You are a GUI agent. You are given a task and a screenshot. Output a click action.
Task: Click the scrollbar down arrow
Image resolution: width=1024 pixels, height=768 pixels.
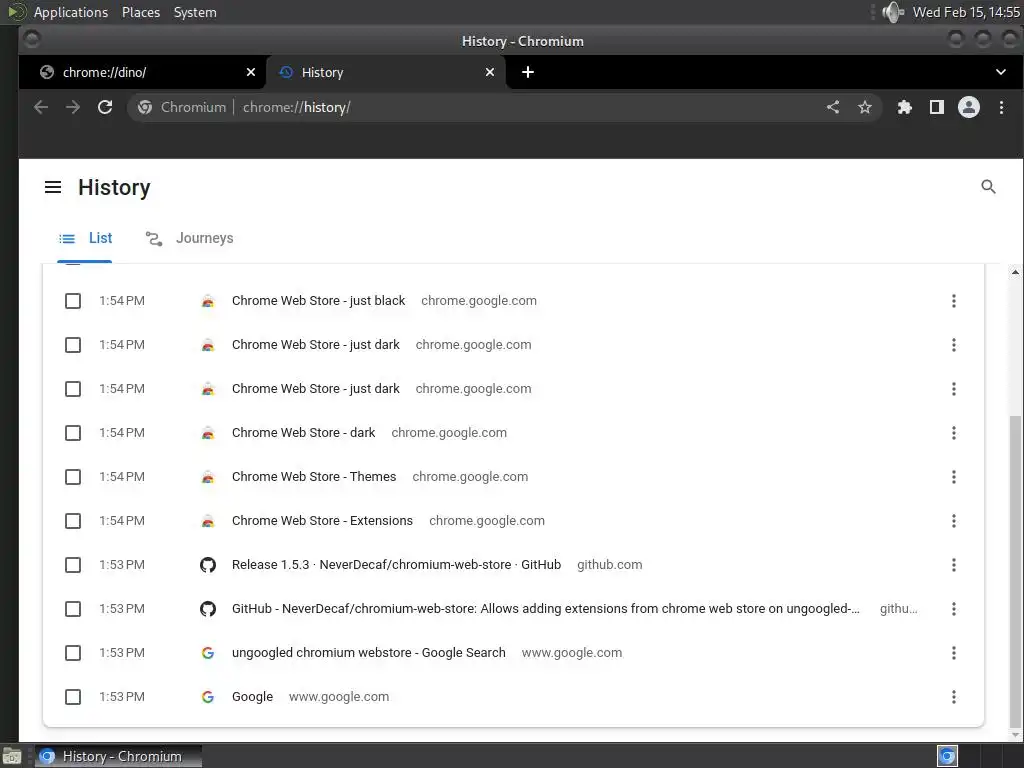(x=1015, y=735)
